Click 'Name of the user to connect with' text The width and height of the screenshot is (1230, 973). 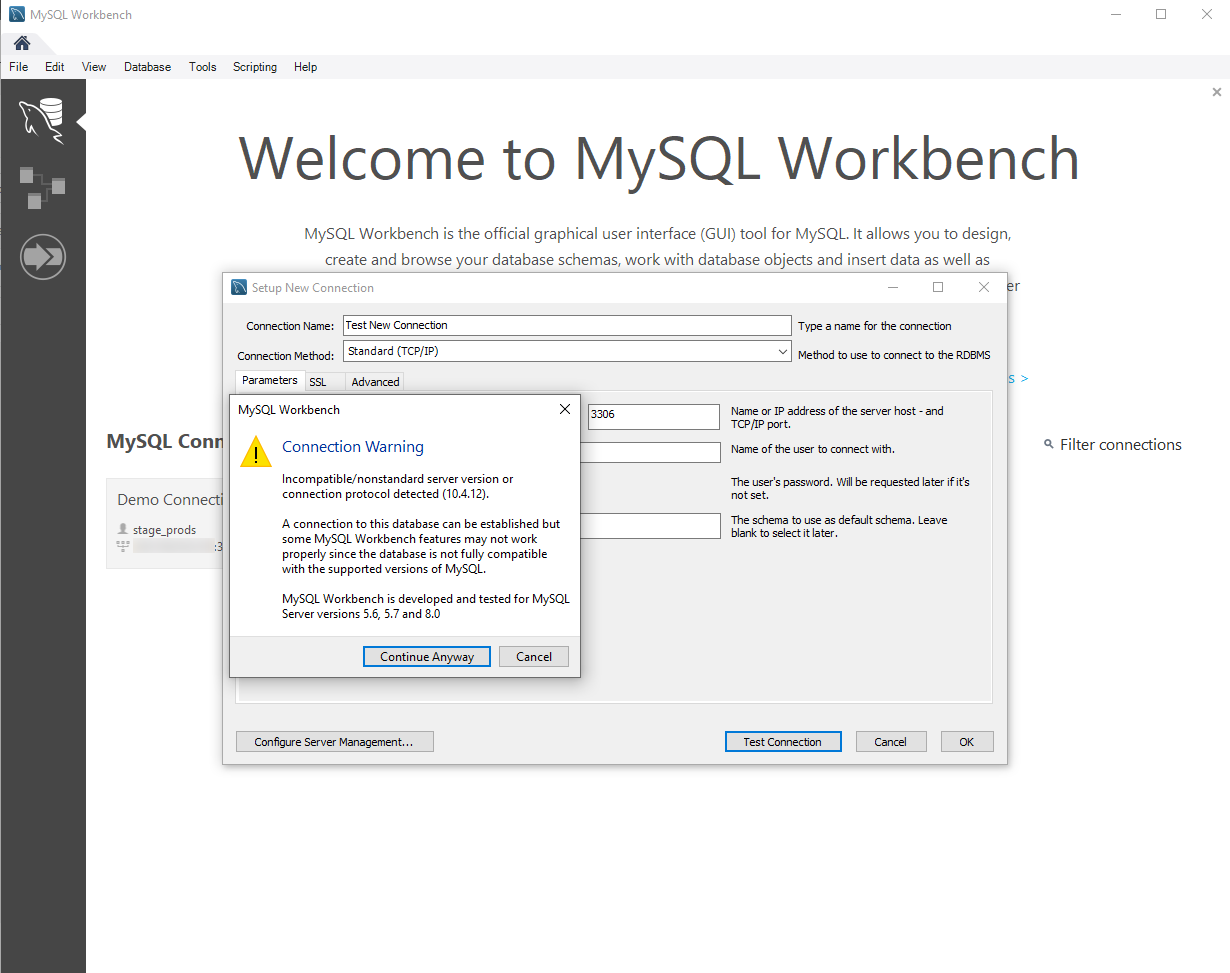pos(813,449)
